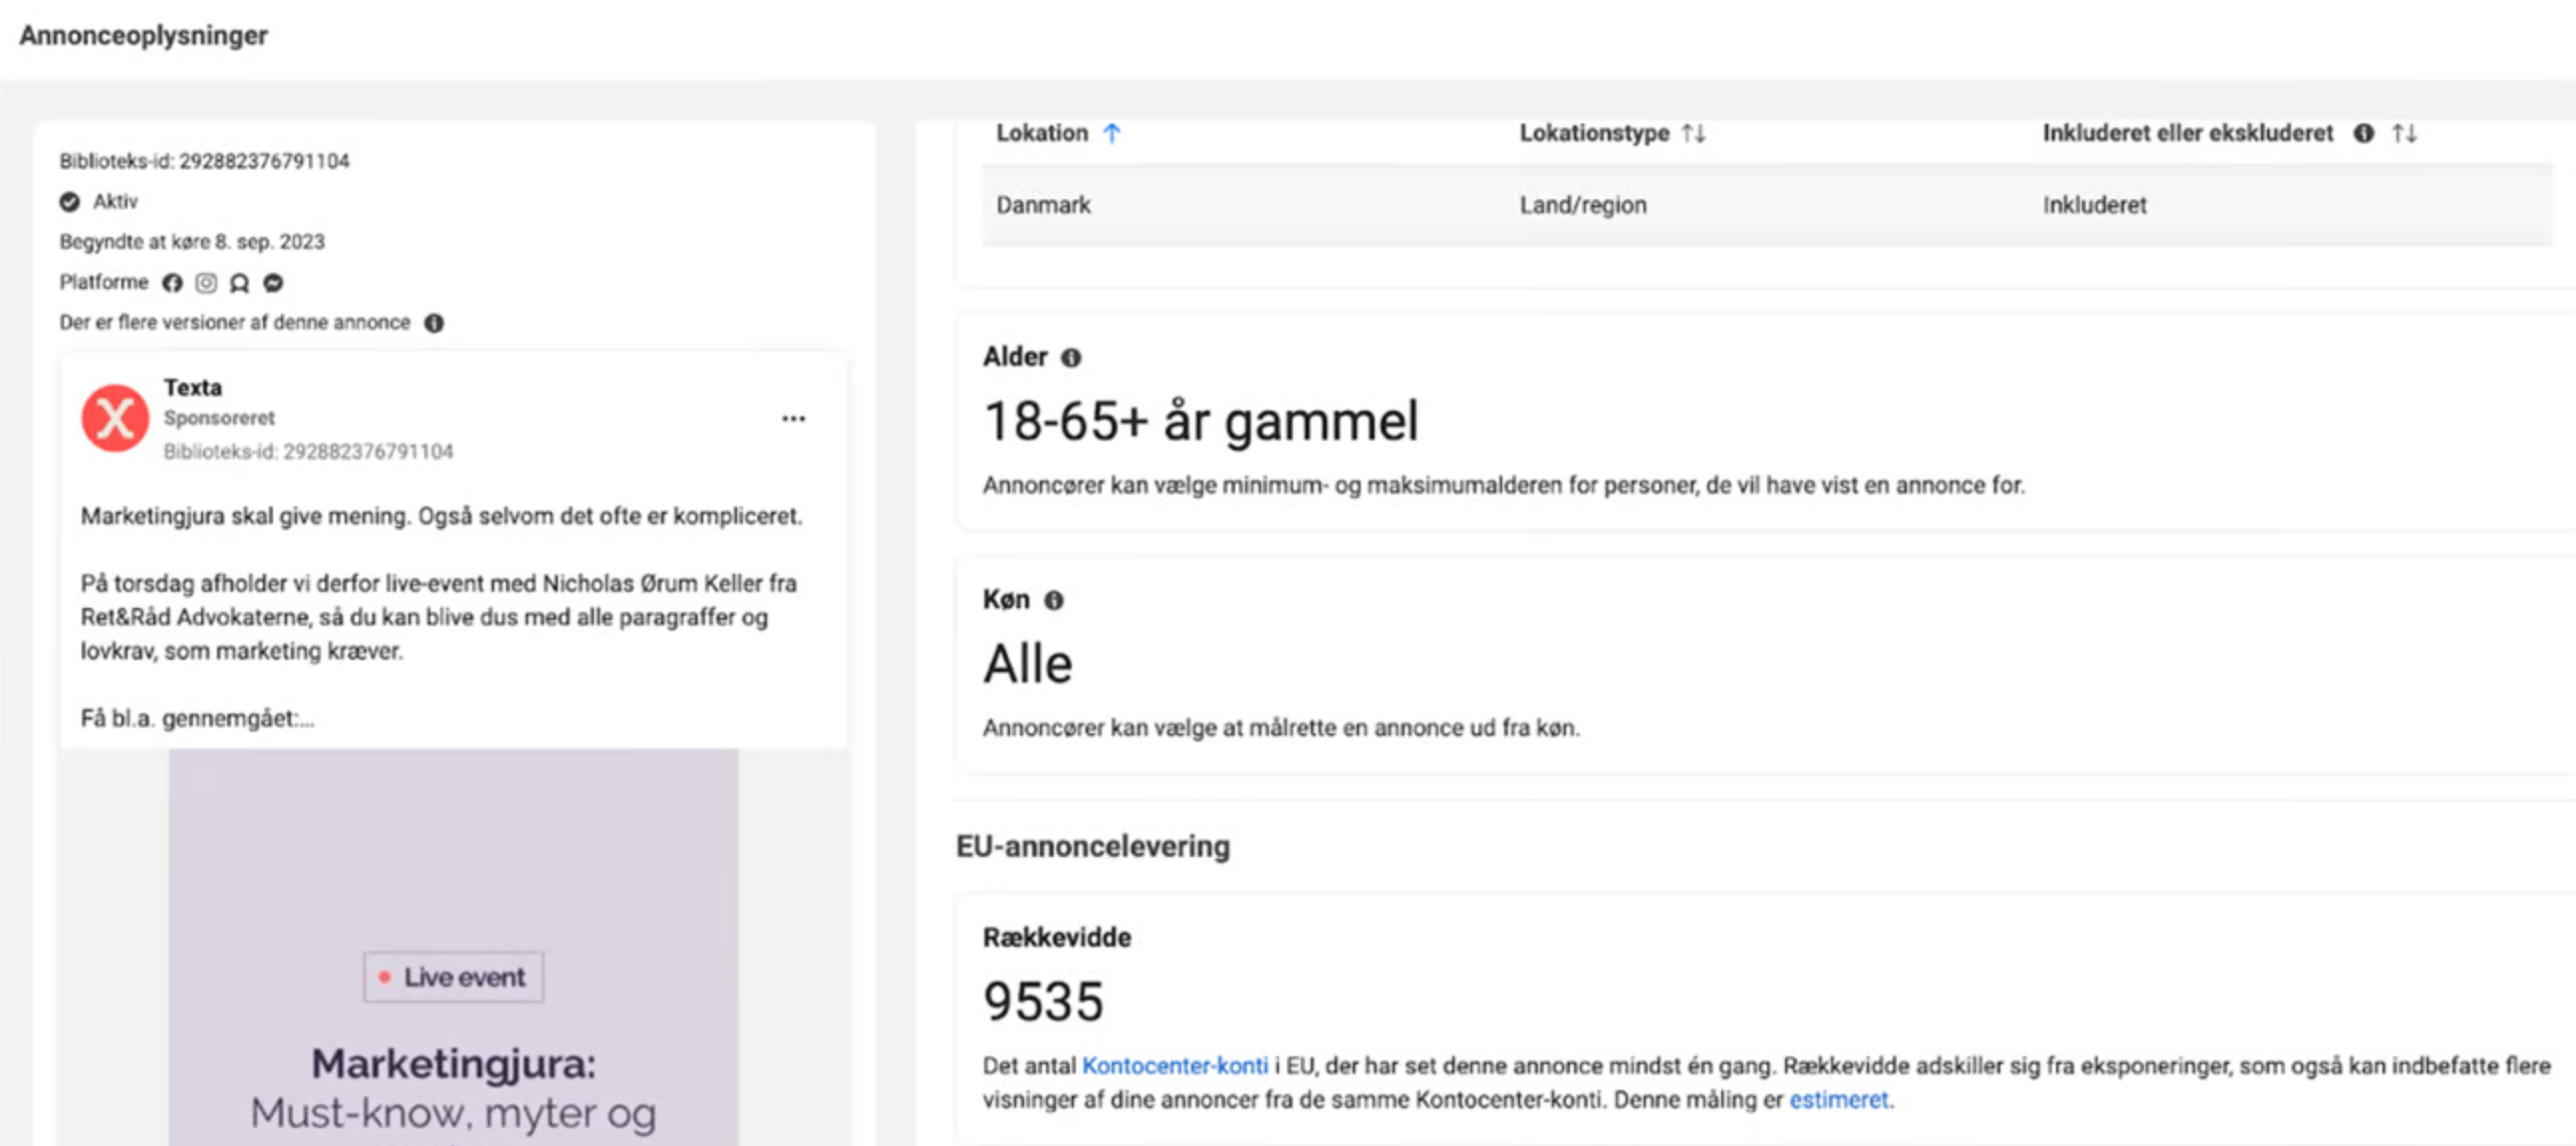Screen dimensions: 2576x1146
Task: Sort Inkluderet eller ekskluderet column arrows
Action: coord(2405,133)
